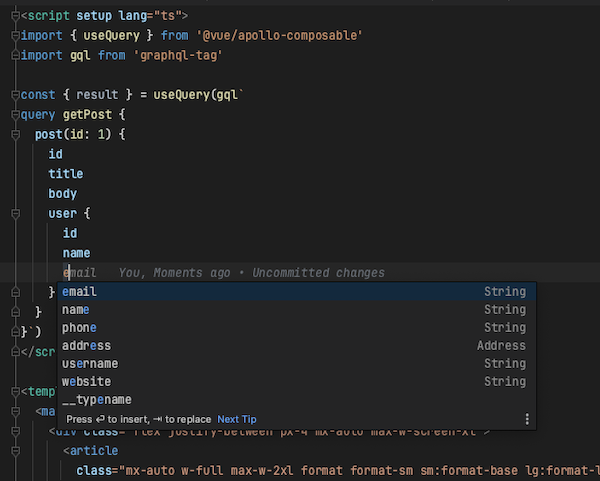Pick the phone suggestion from the list
The height and width of the screenshot is (481, 600).
click(80, 328)
